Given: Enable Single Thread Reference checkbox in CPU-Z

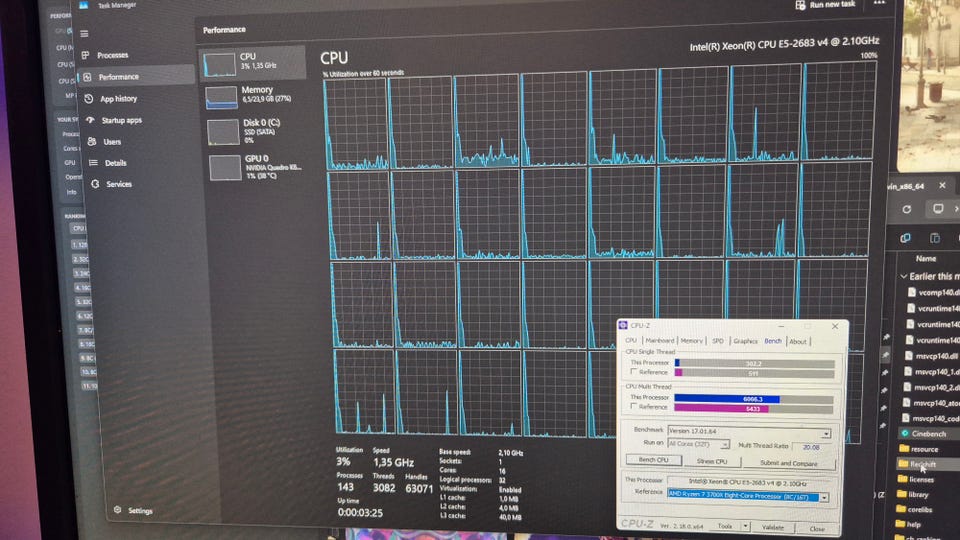Looking at the screenshot, I should point(634,372).
